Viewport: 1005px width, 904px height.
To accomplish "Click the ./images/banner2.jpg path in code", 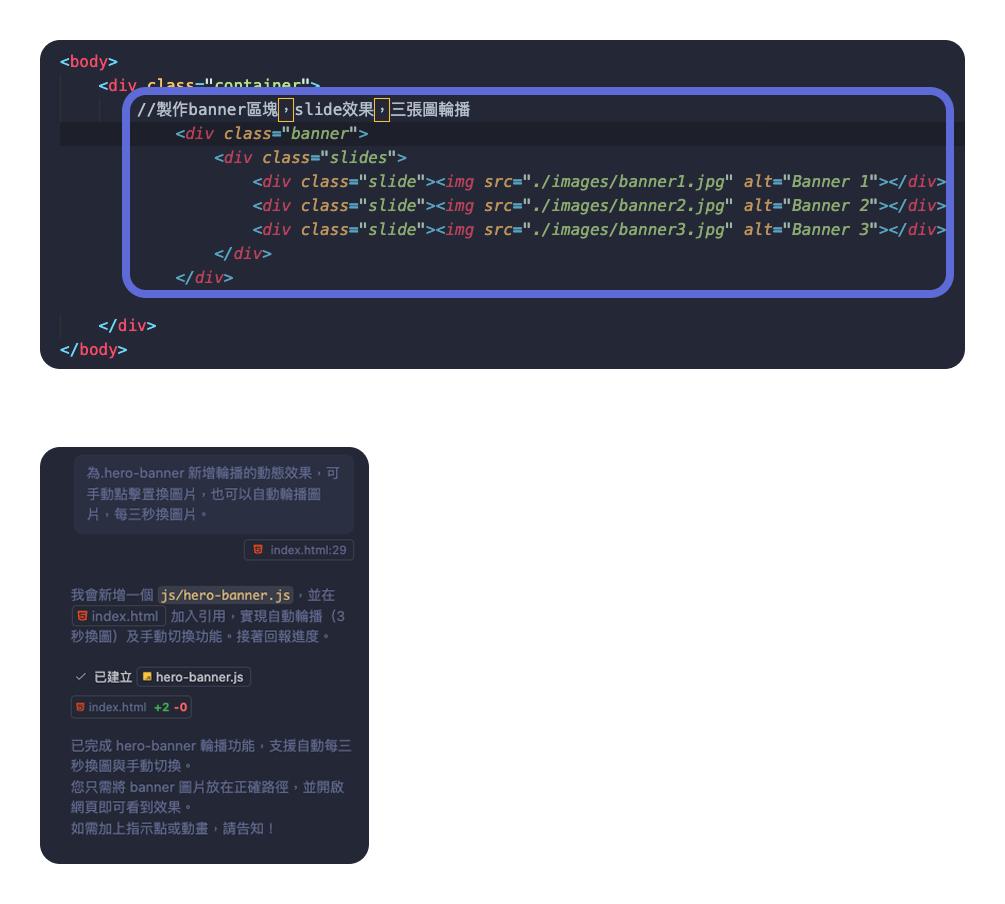I will pos(628,205).
